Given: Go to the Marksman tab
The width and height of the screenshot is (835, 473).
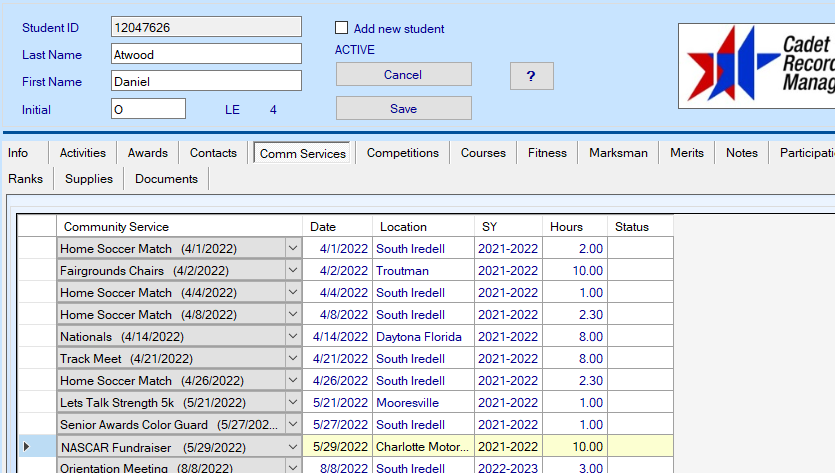Looking at the screenshot, I should 618,153.
